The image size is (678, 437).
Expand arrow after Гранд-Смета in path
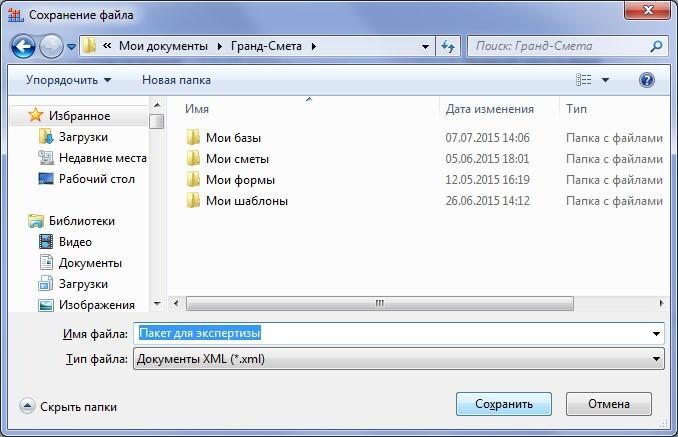pos(313,46)
